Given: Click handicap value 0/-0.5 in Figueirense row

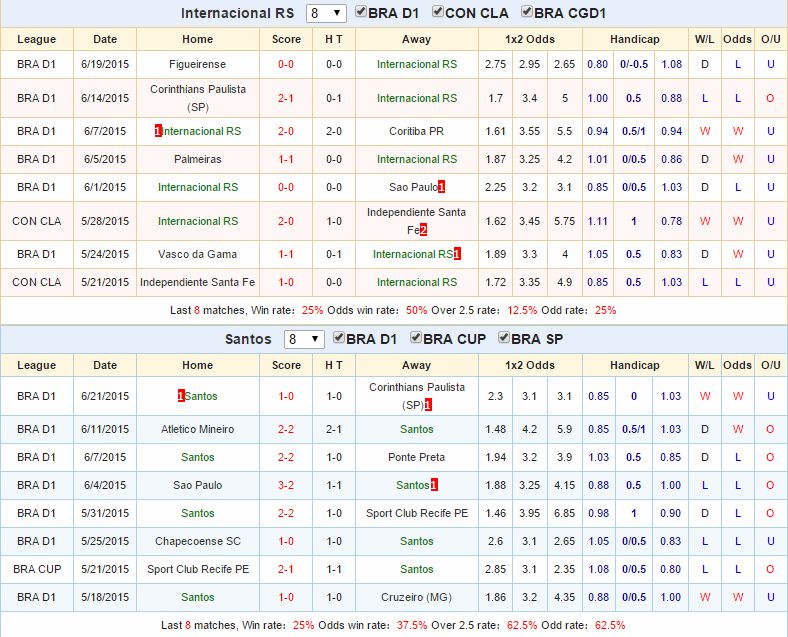Looking at the screenshot, I should (x=634, y=64).
